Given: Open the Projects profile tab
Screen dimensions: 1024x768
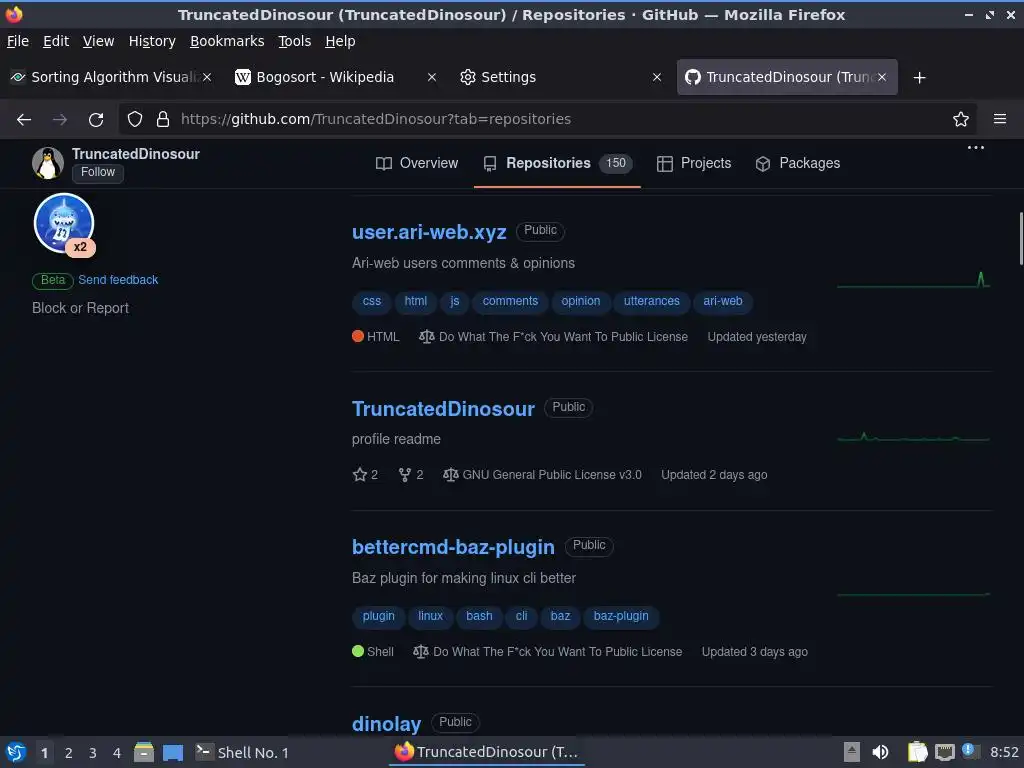Looking at the screenshot, I should (694, 163).
